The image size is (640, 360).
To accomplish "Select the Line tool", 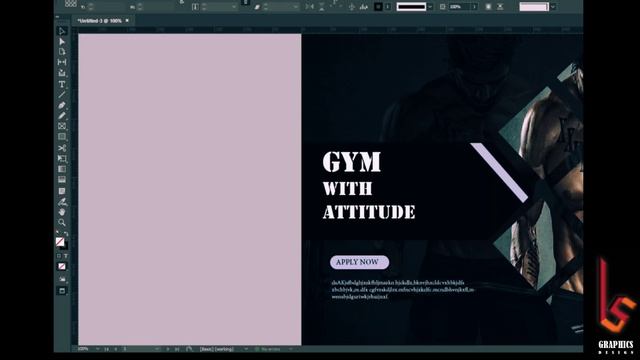I will [62, 95].
